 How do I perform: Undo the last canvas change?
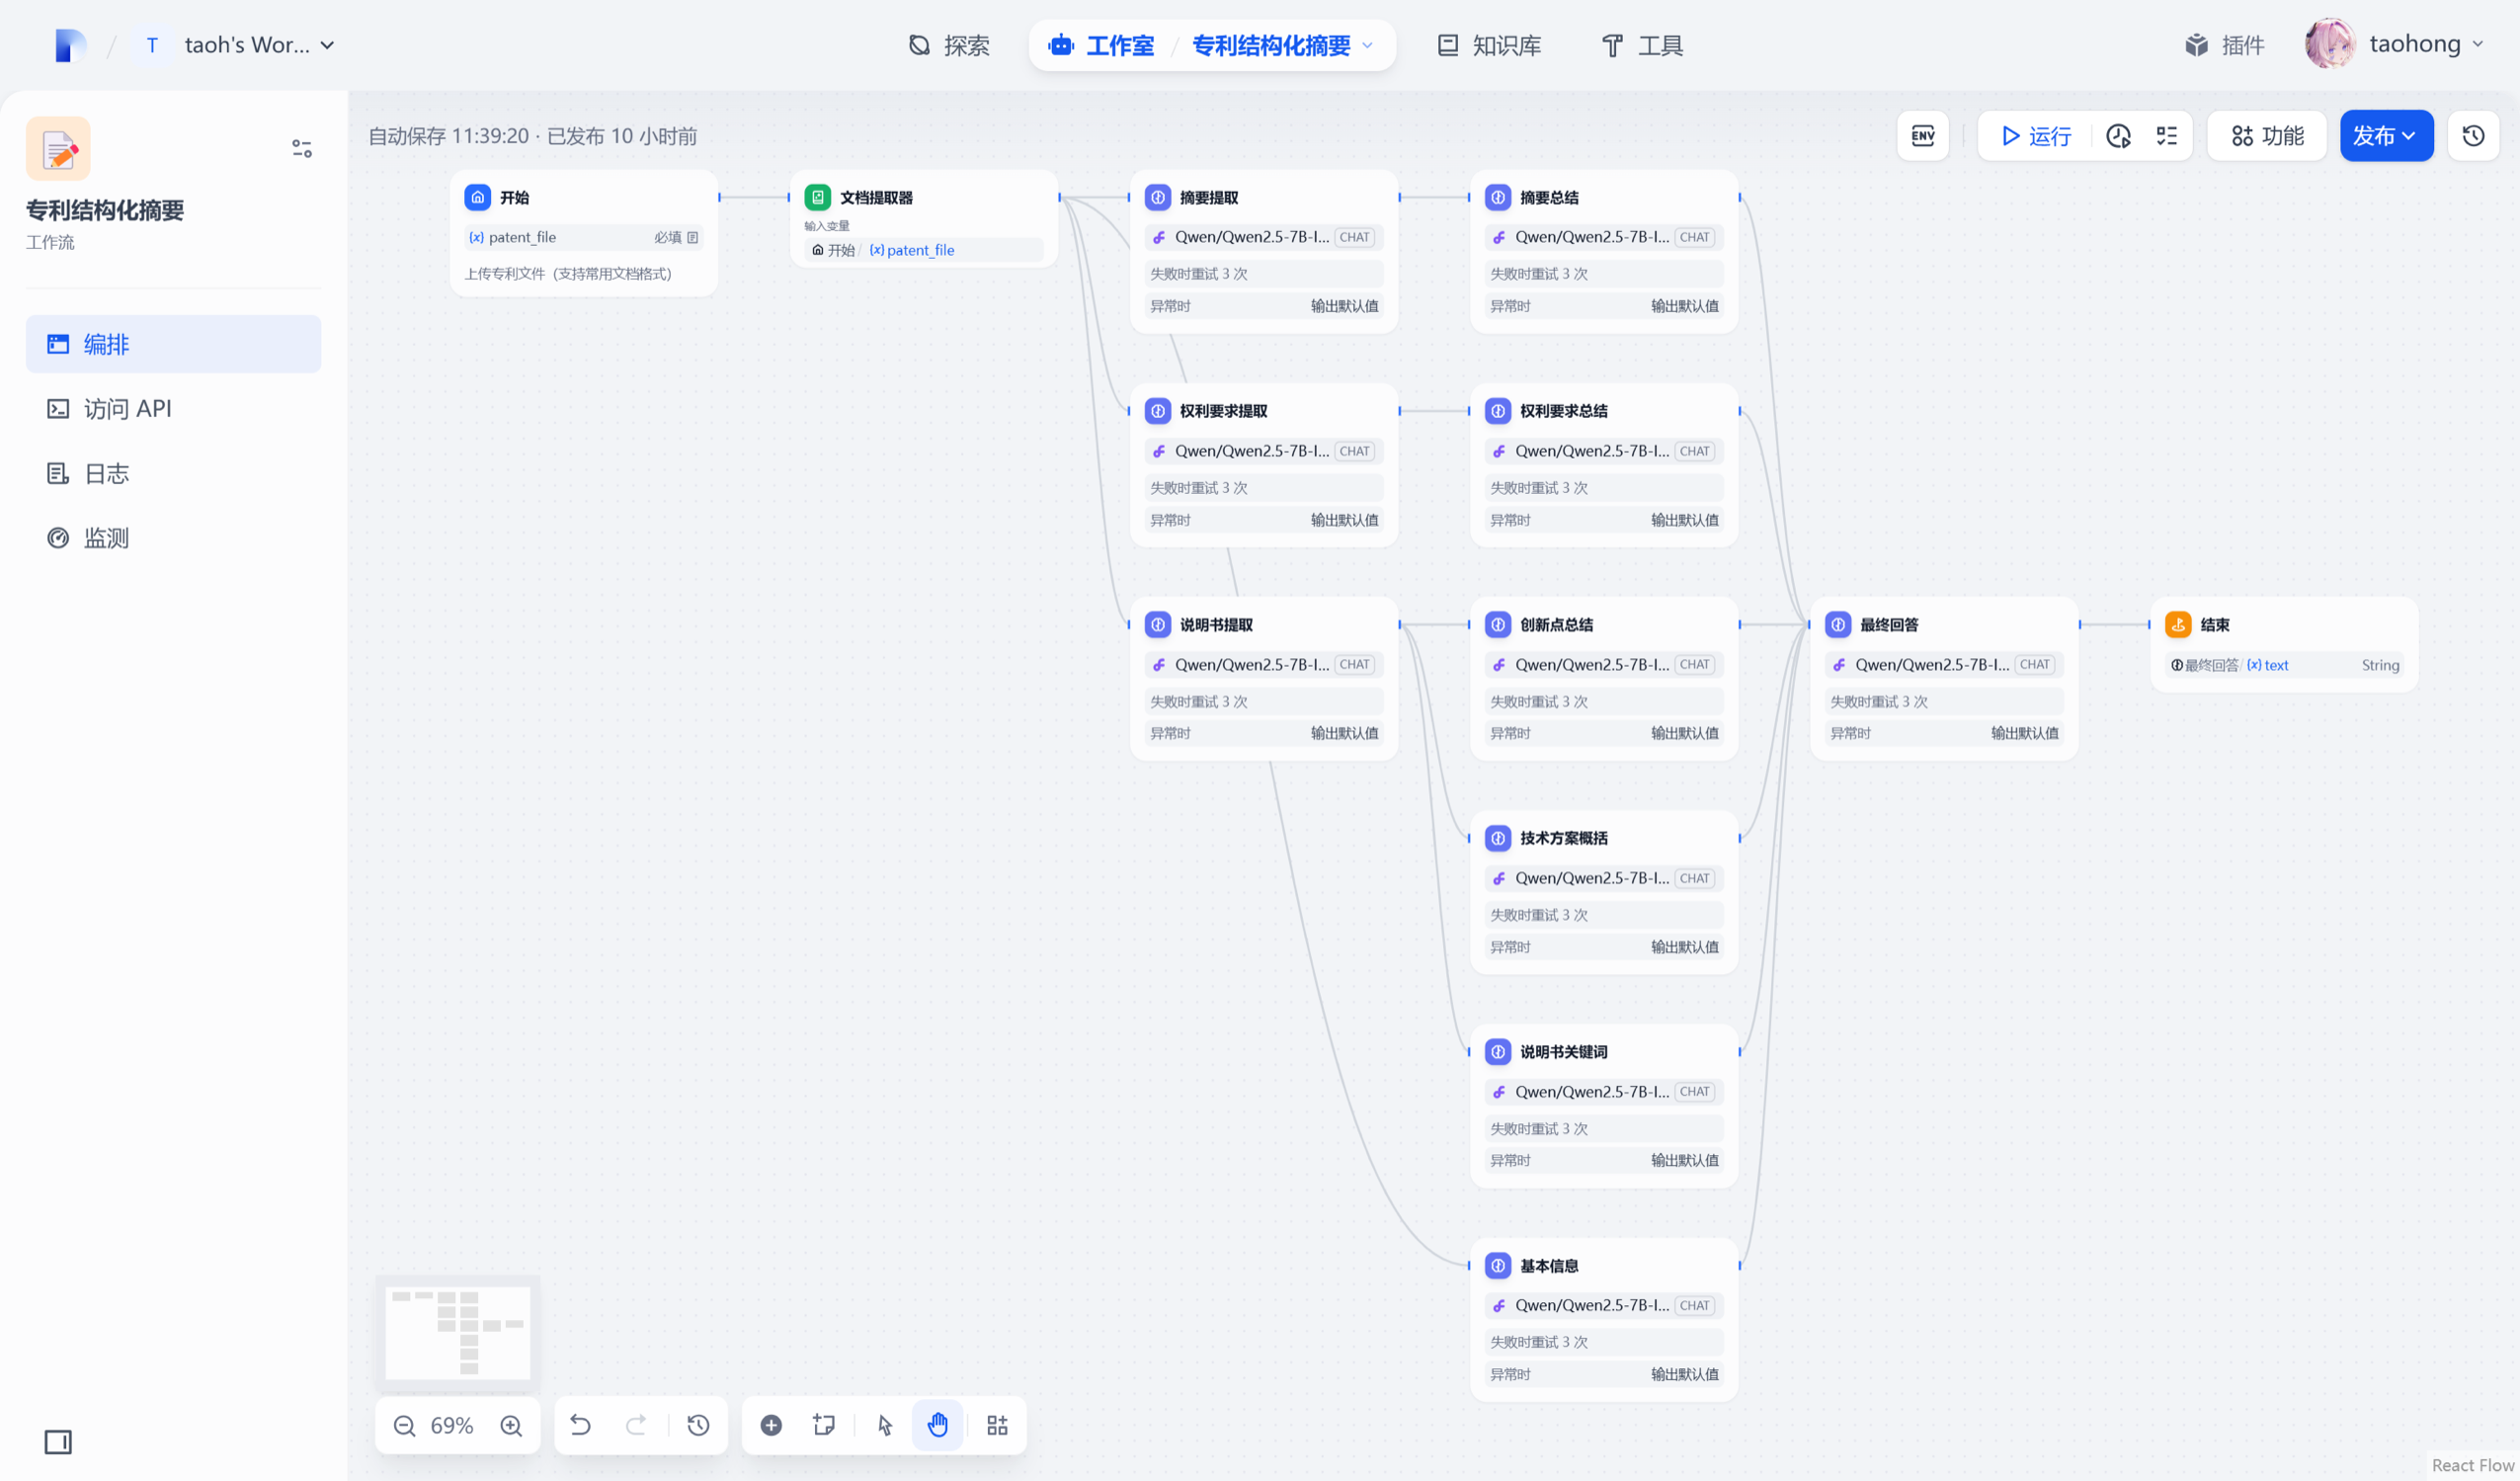click(x=580, y=1425)
